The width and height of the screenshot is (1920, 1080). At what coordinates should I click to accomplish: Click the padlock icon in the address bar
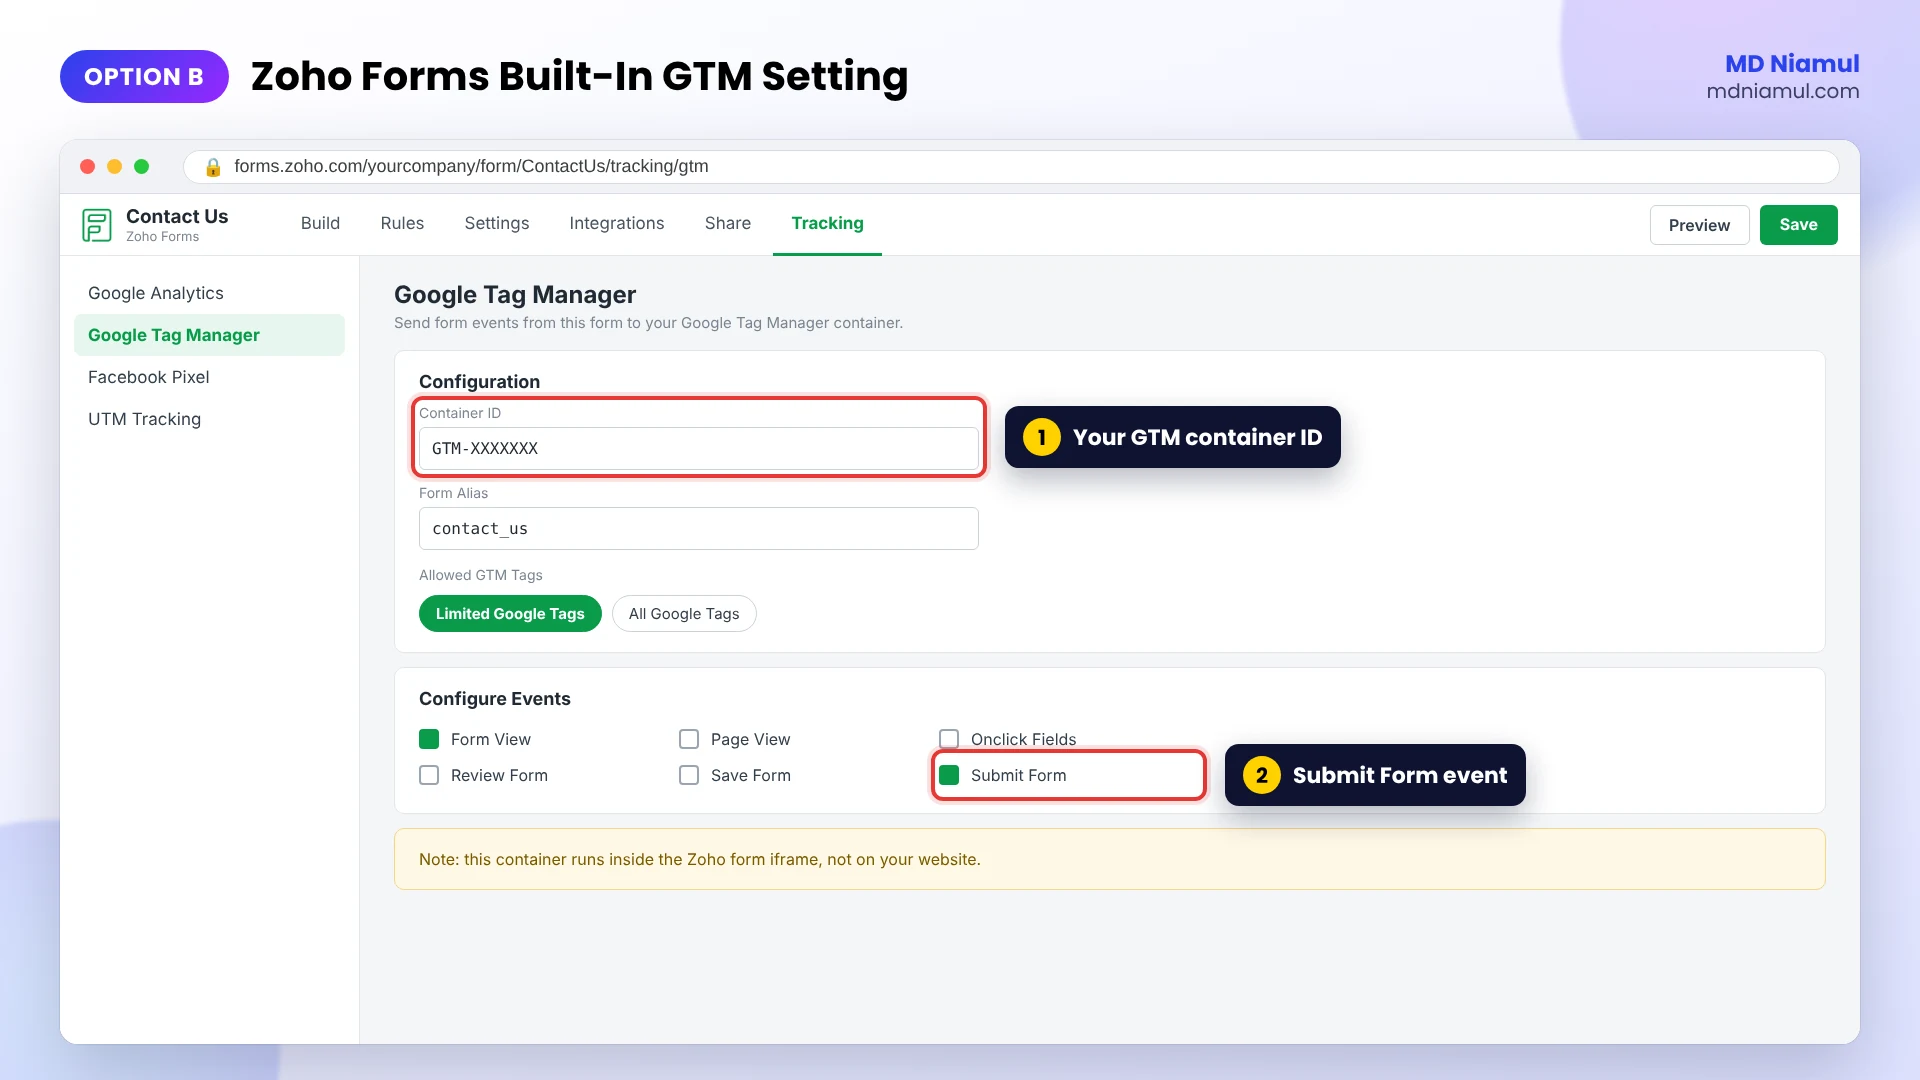pos(212,167)
